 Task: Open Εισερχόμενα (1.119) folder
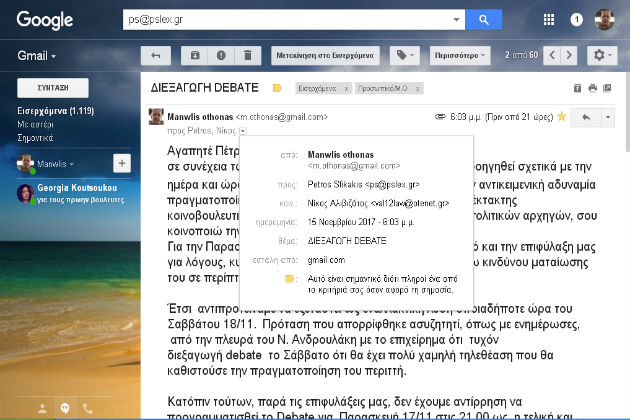(x=55, y=111)
